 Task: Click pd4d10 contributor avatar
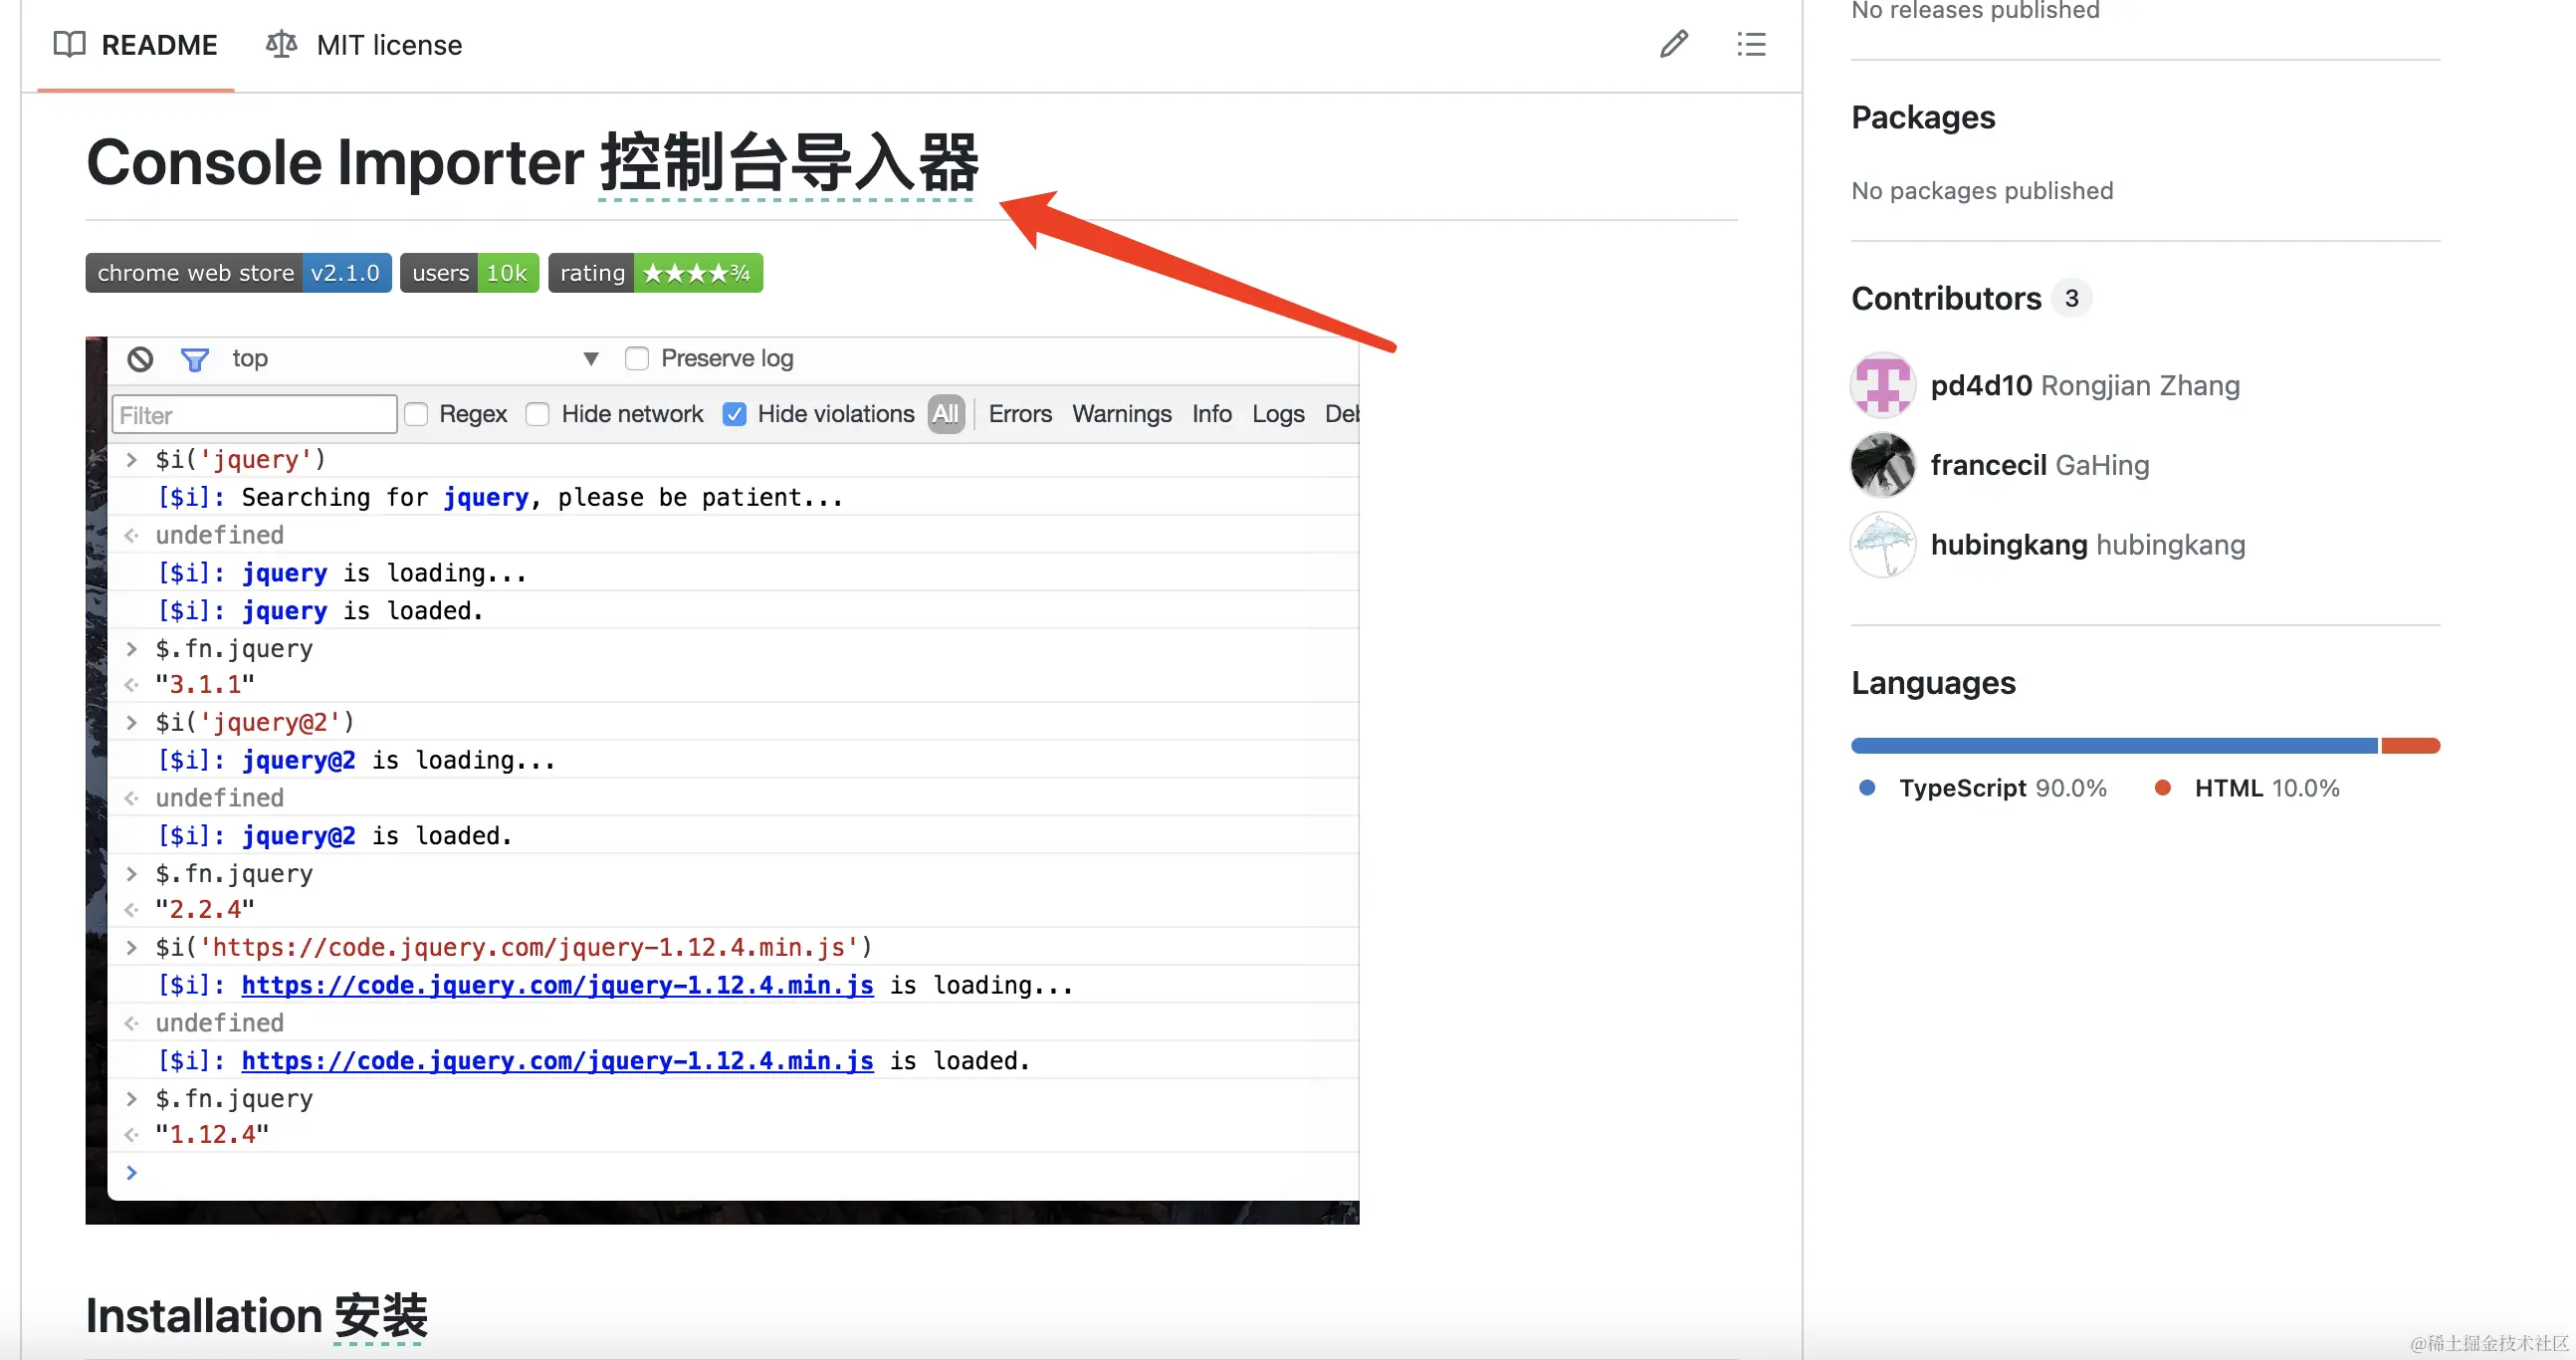[x=1882, y=385]
